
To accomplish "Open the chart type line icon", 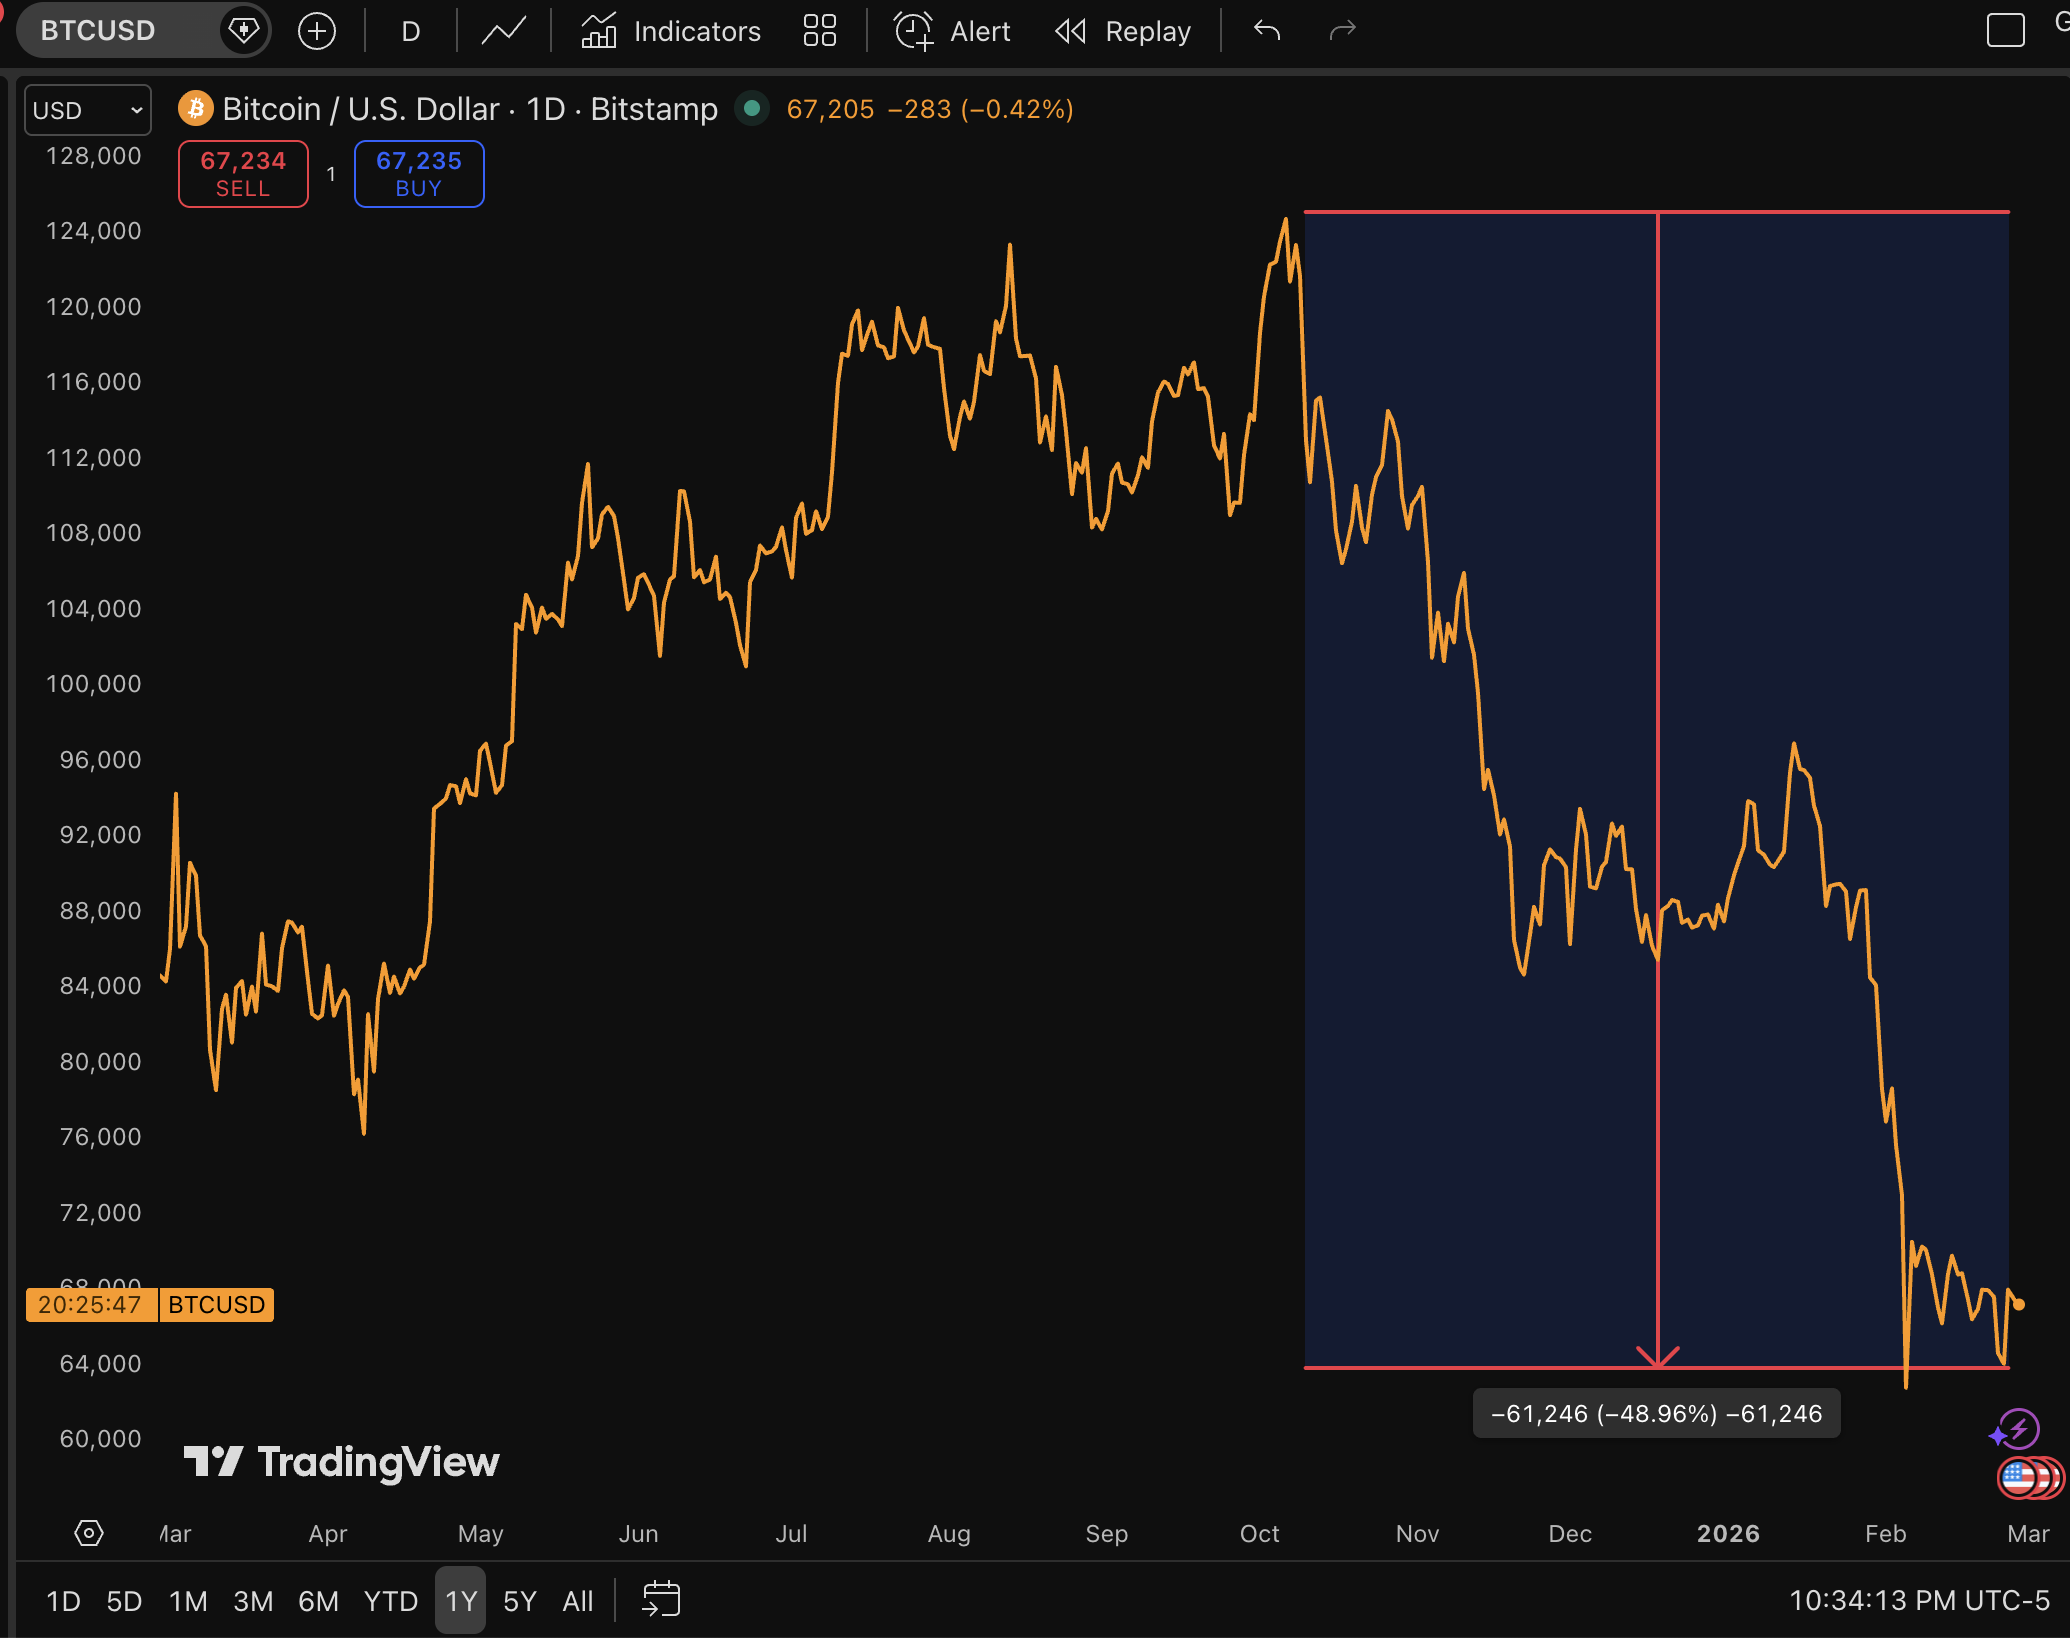I will (x=503, y=31).
